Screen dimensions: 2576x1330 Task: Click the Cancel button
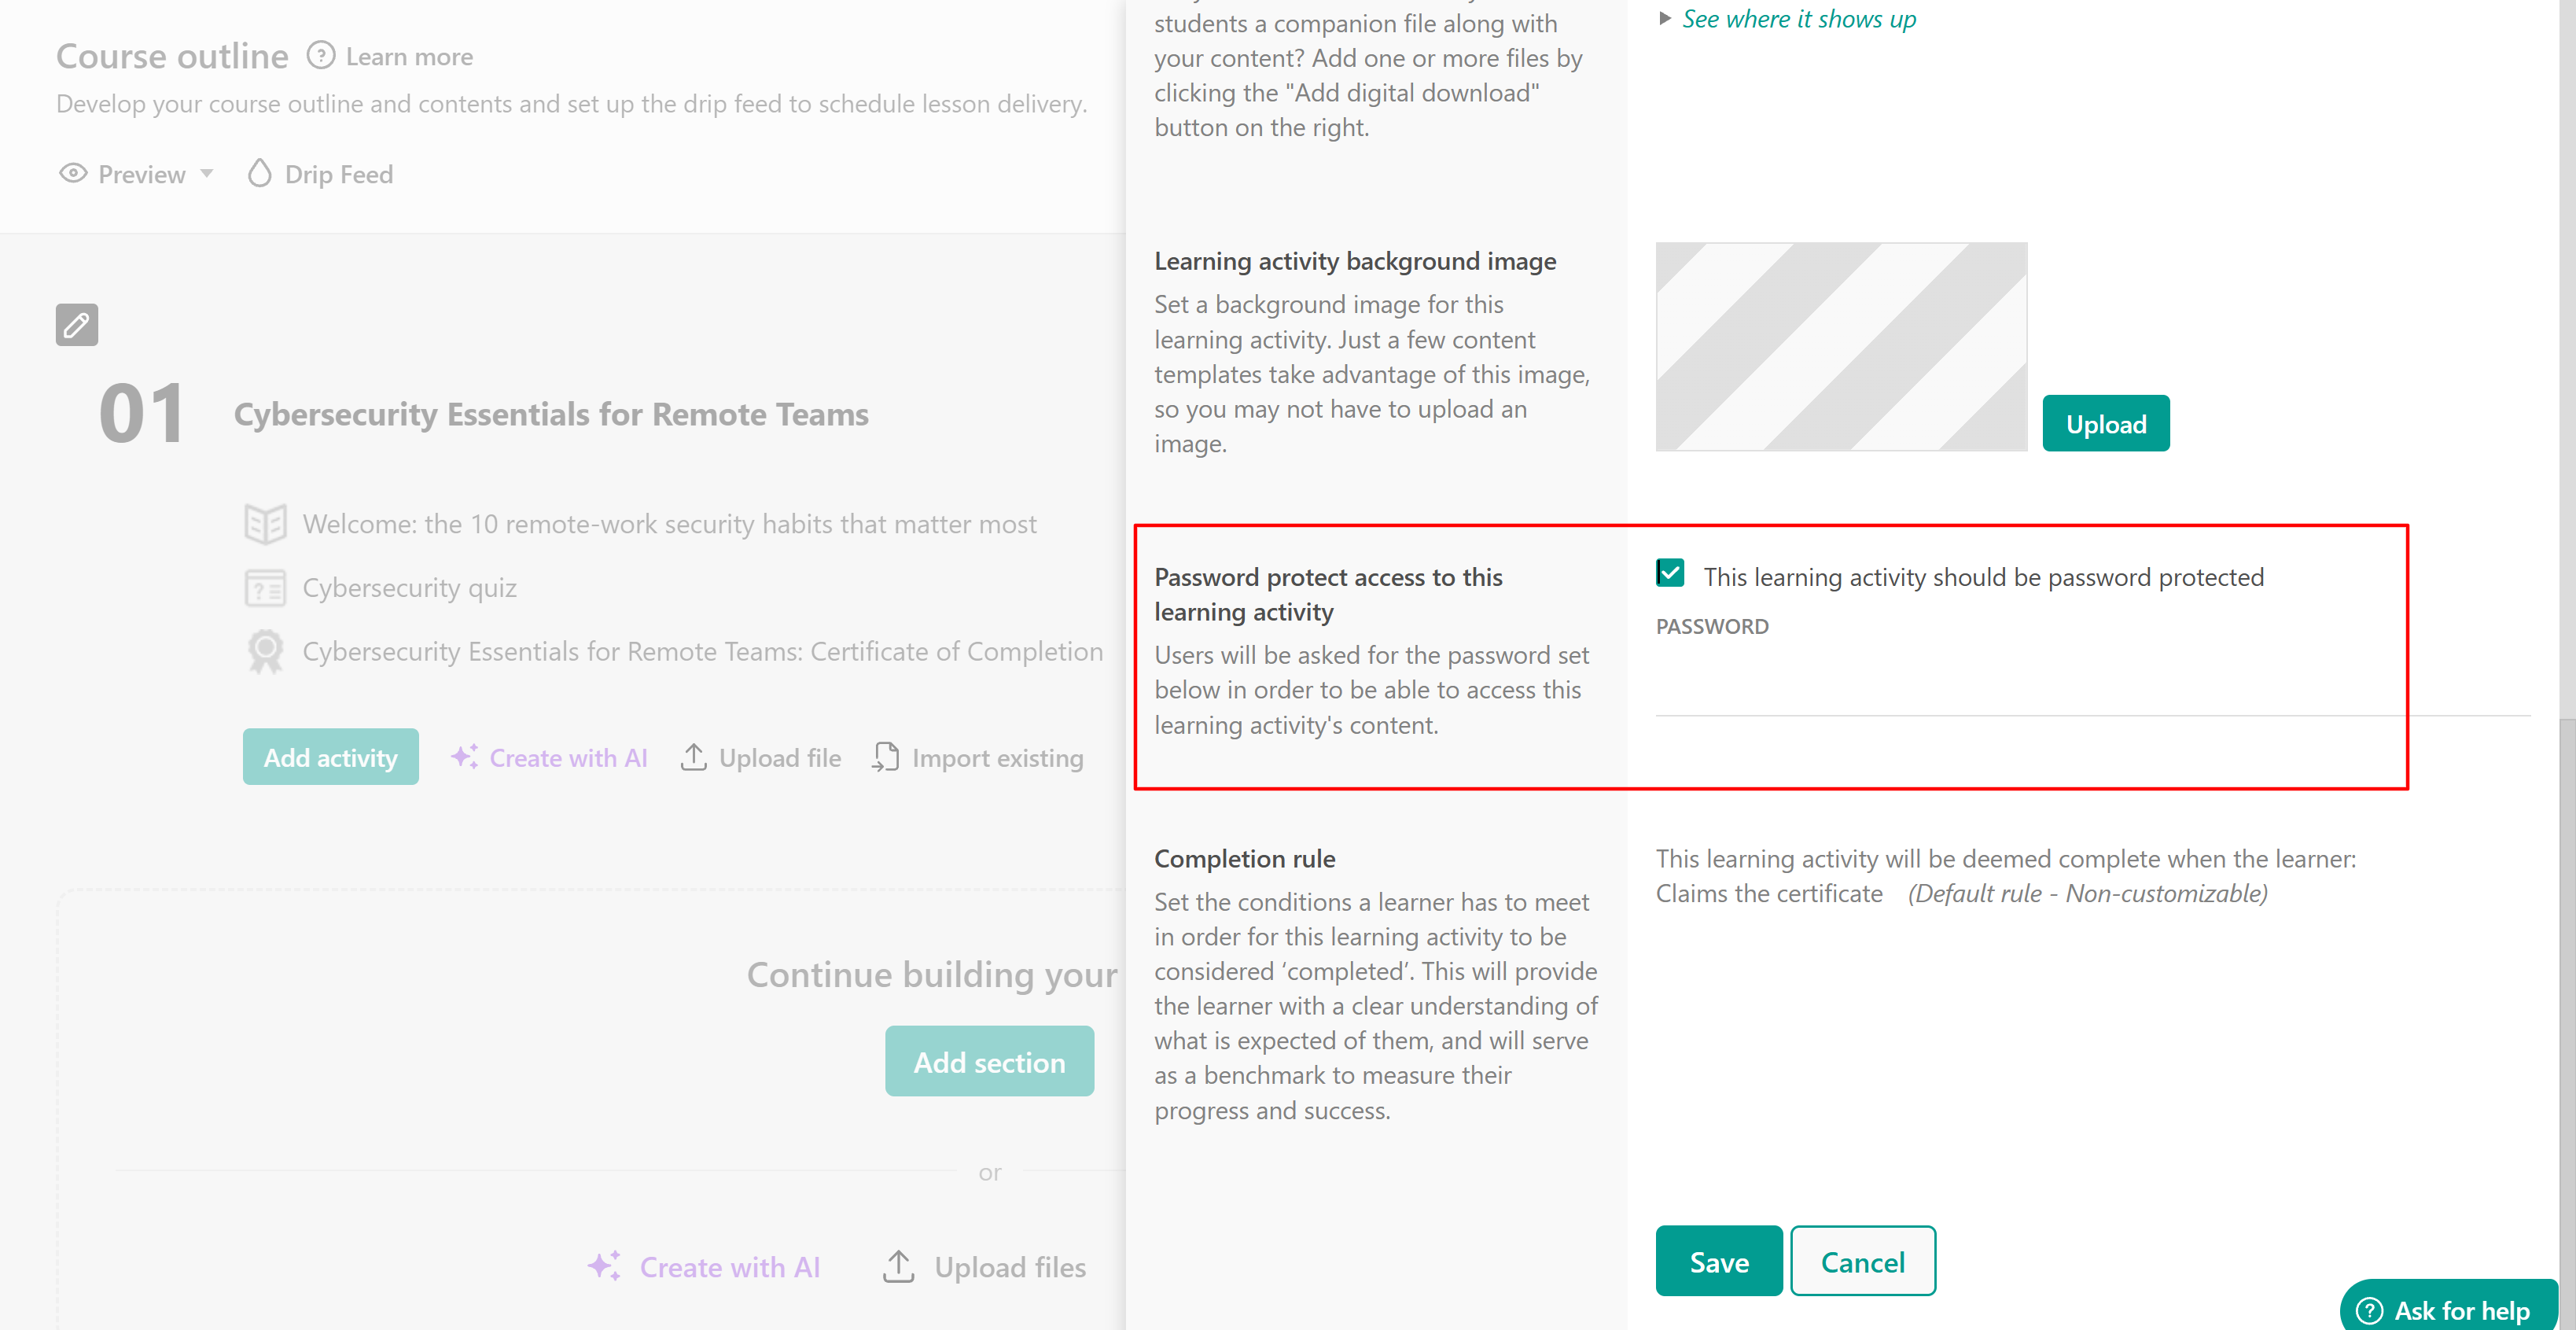coord(1863,1261)
